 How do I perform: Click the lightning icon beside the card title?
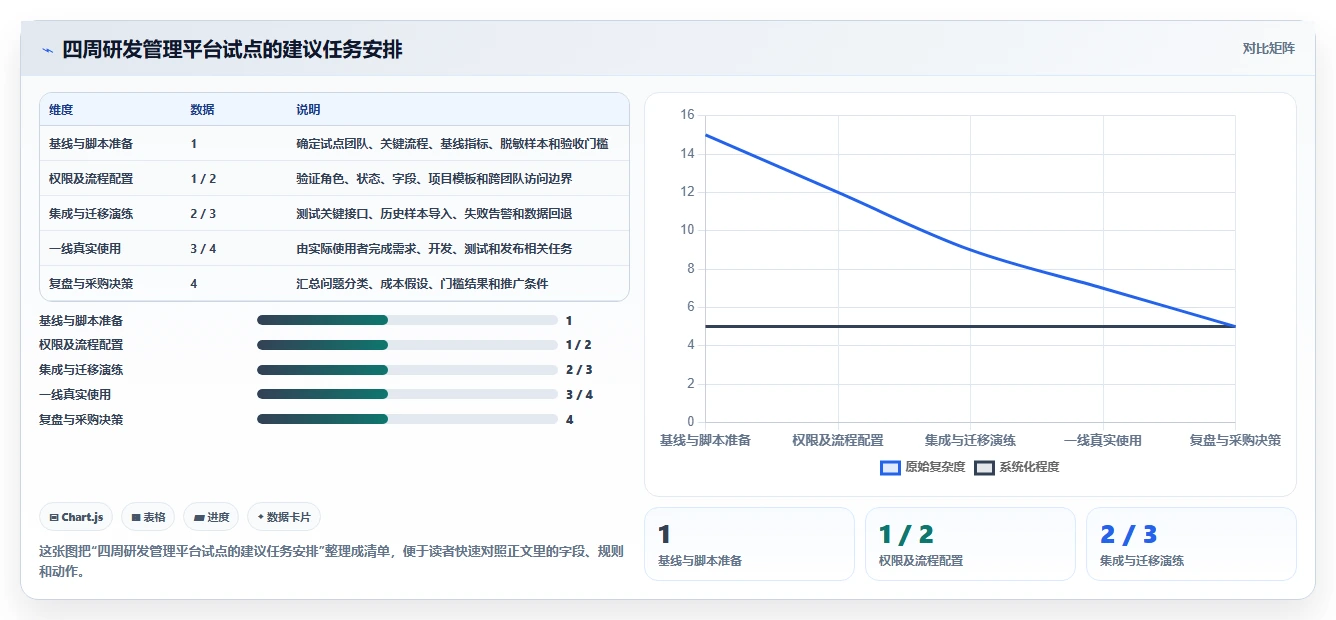click(x=47, y=50)
